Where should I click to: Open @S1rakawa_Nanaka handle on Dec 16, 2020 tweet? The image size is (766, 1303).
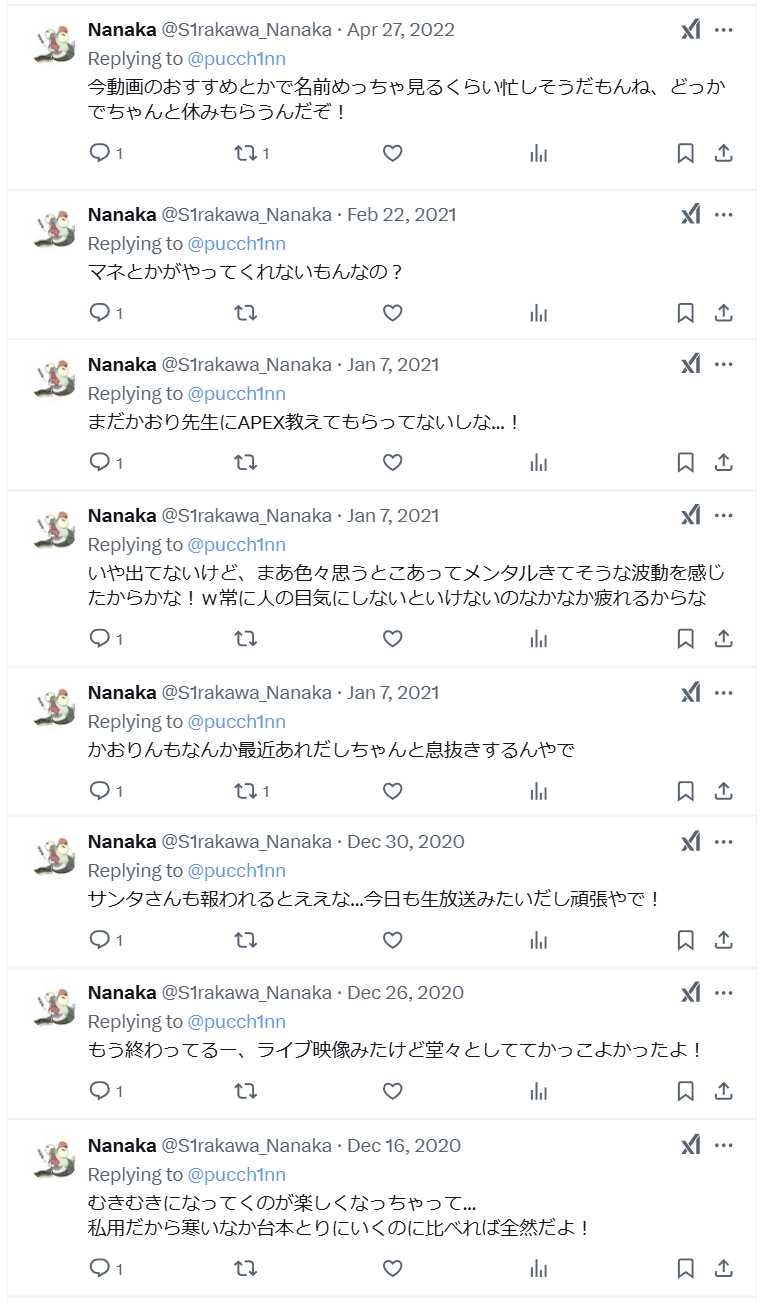[x=246, y=1146]
